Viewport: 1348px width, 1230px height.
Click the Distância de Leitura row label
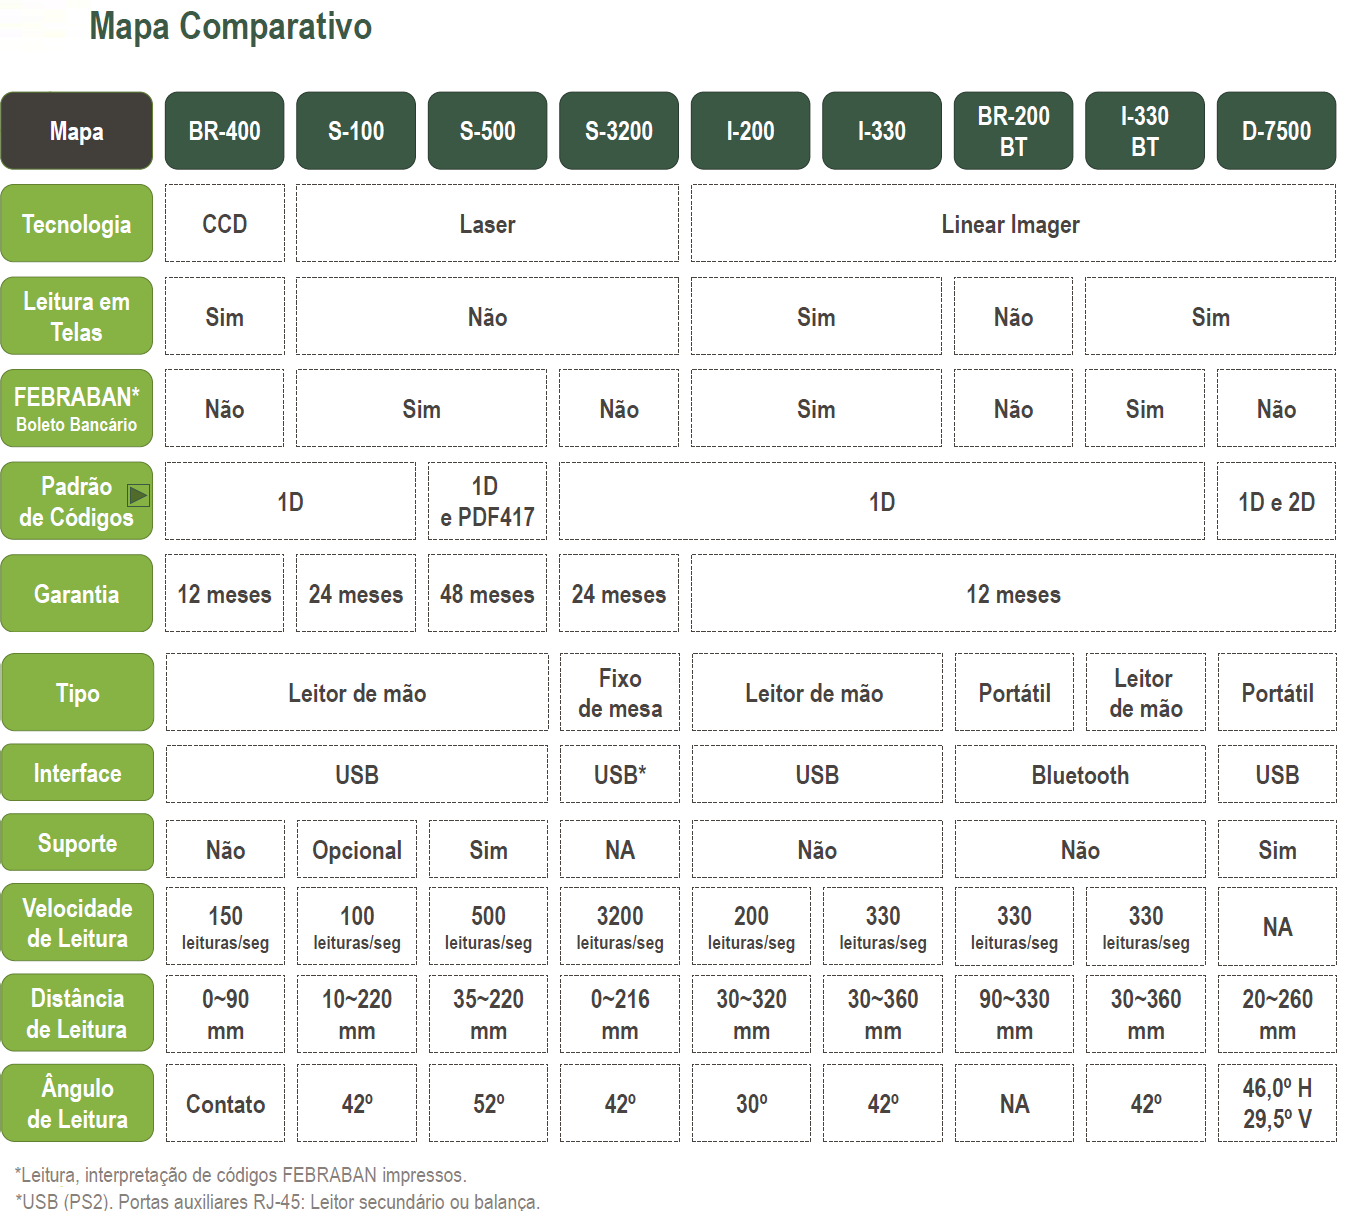point(78,1013)
